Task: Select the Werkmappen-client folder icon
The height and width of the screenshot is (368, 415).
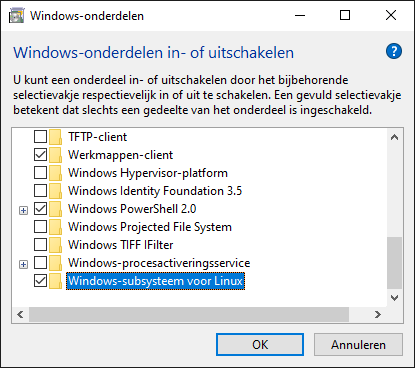Action: (55, 155)
